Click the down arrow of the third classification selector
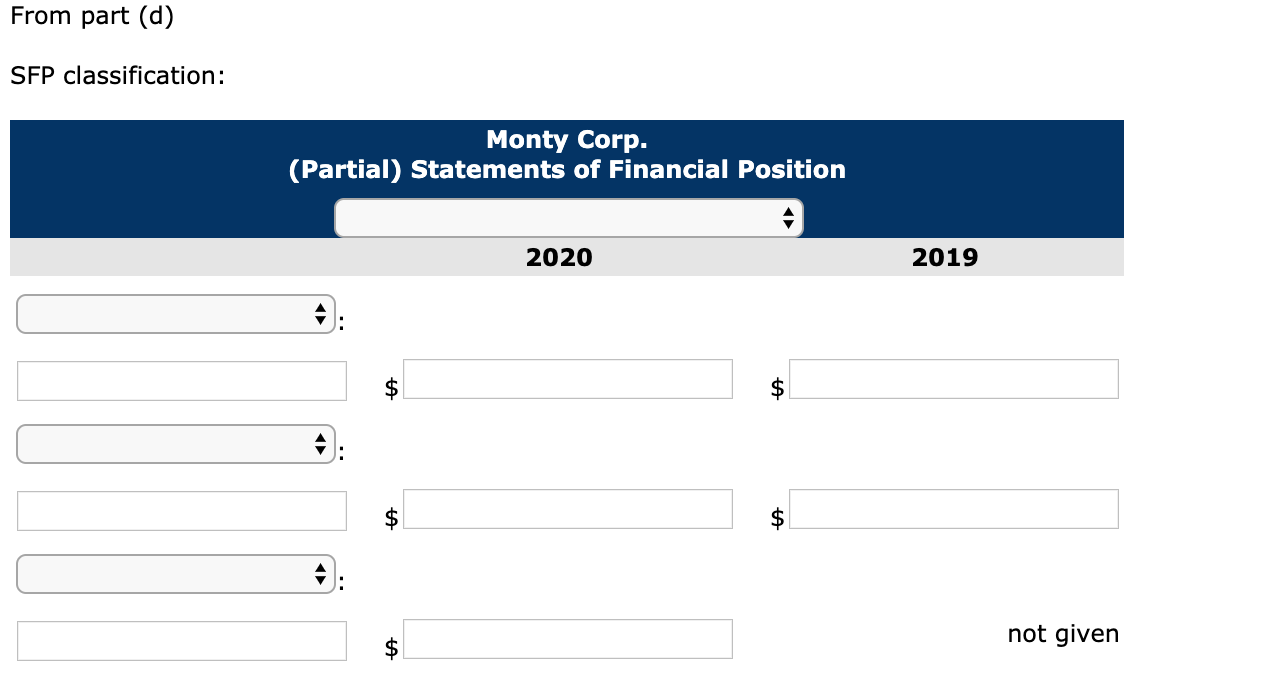The height and width of the screenshot is (694, 1268). pos(320,580)
